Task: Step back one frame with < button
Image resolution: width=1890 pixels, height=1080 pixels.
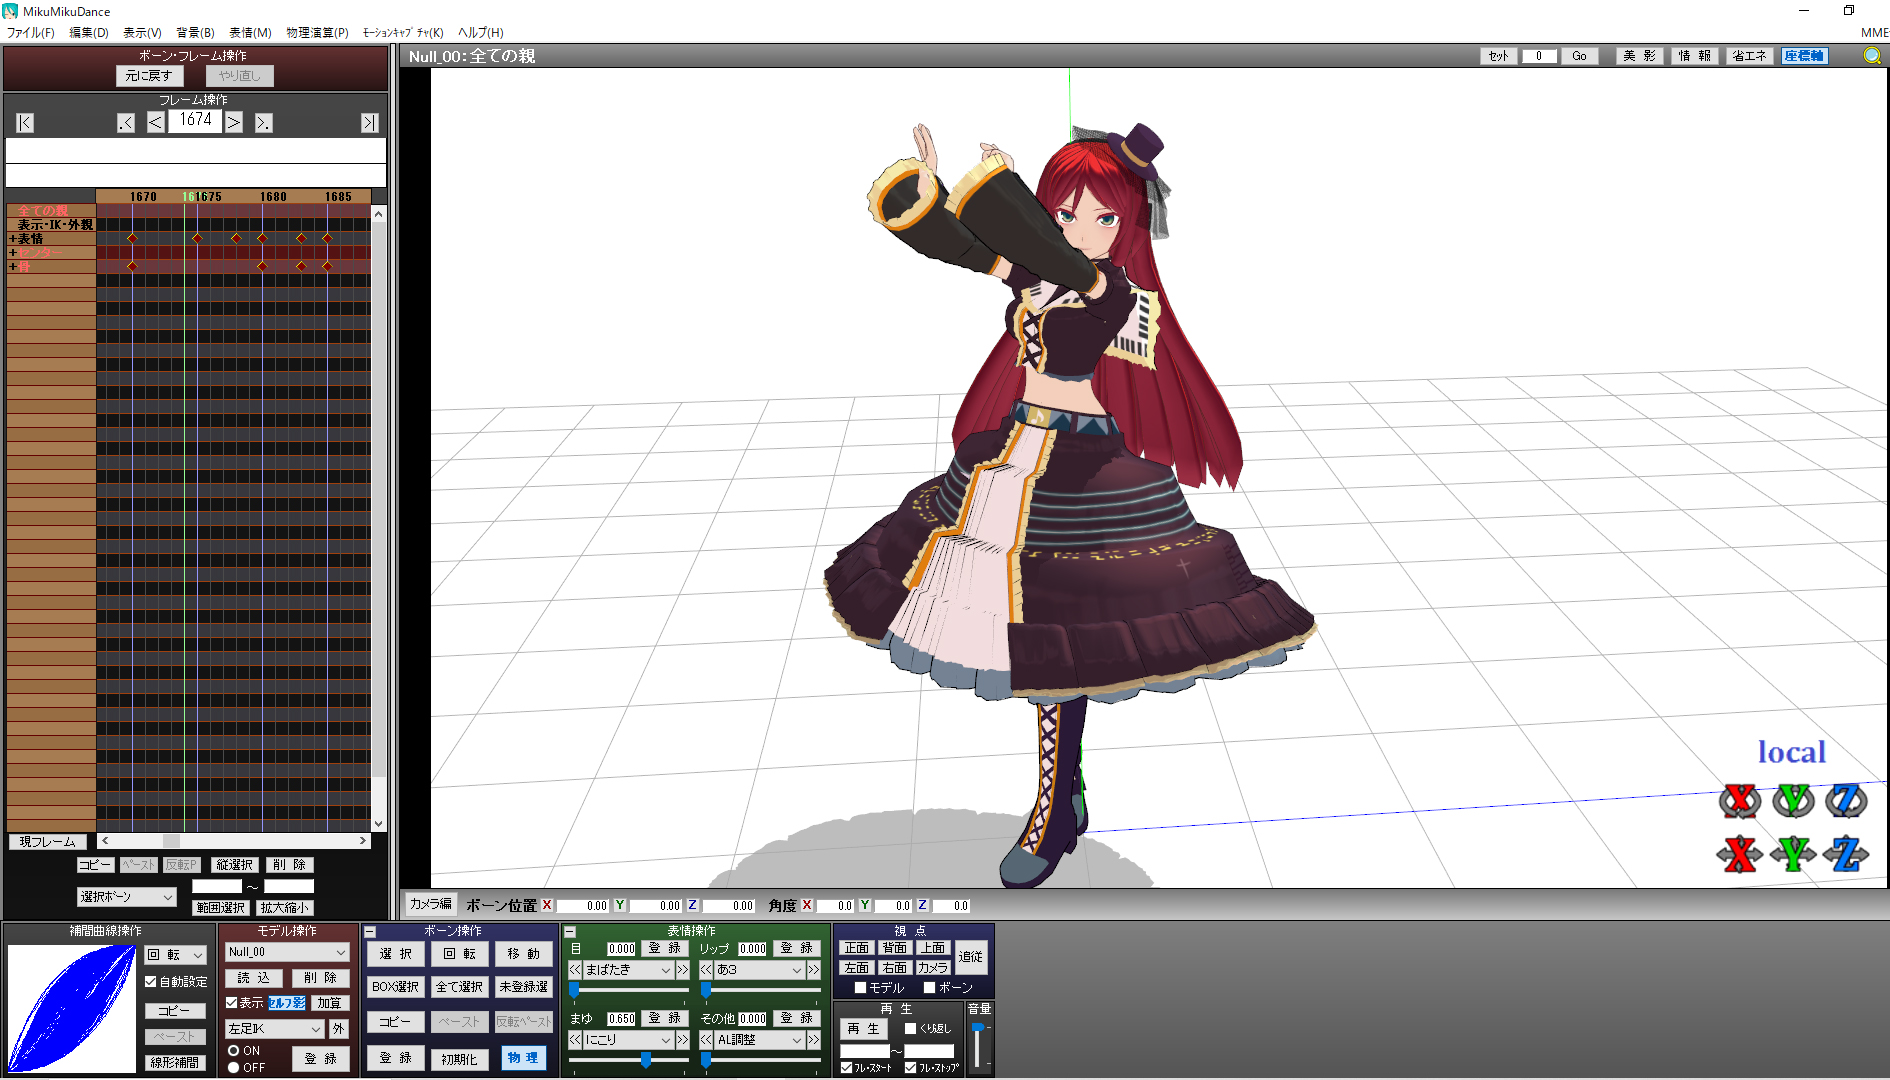Action: (156, 122)
